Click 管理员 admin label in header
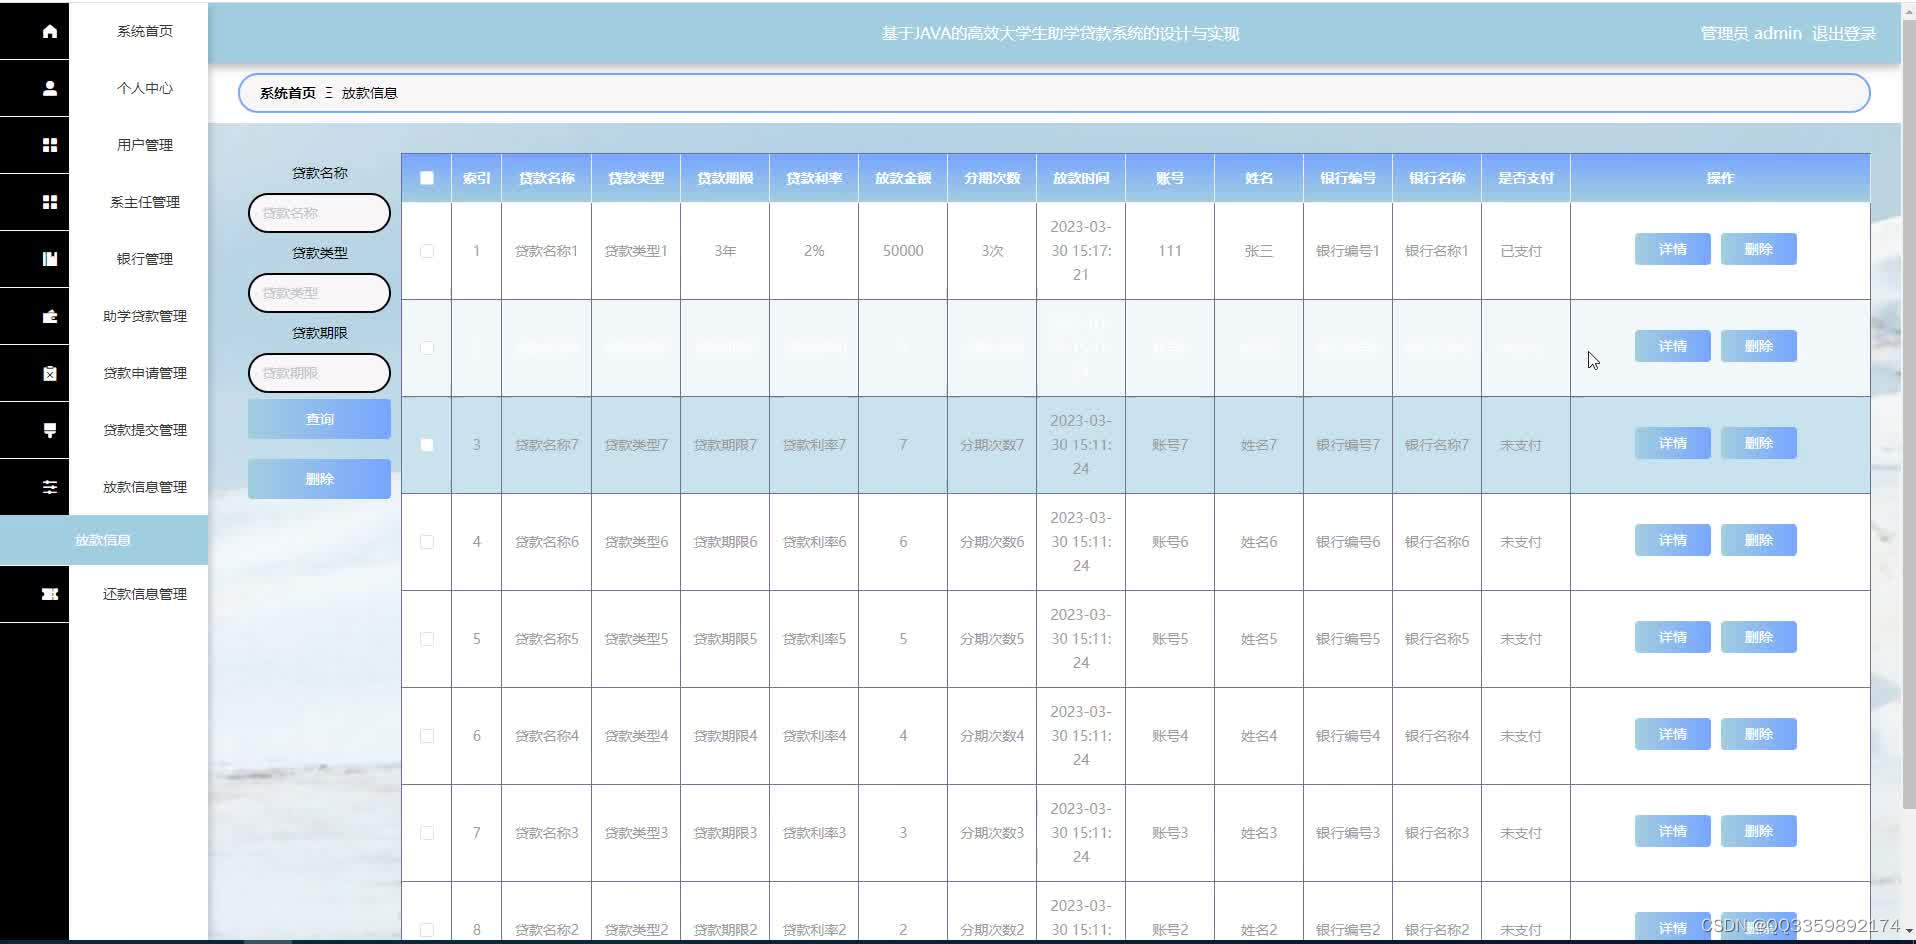Image resolution: width=1916 pixels, height=944 pixels. tap(1751, 33)
